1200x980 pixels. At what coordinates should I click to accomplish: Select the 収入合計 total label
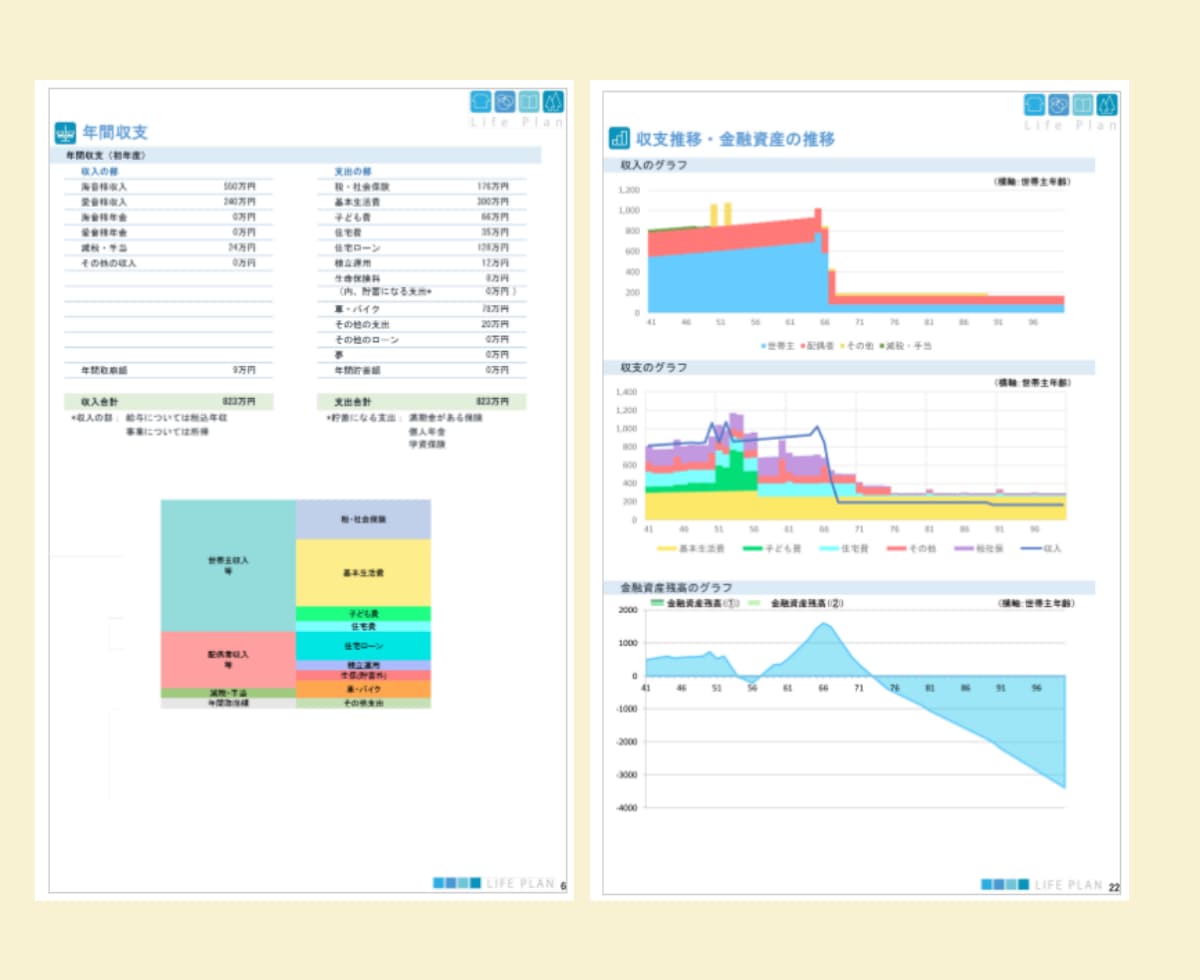click(100, 402)
